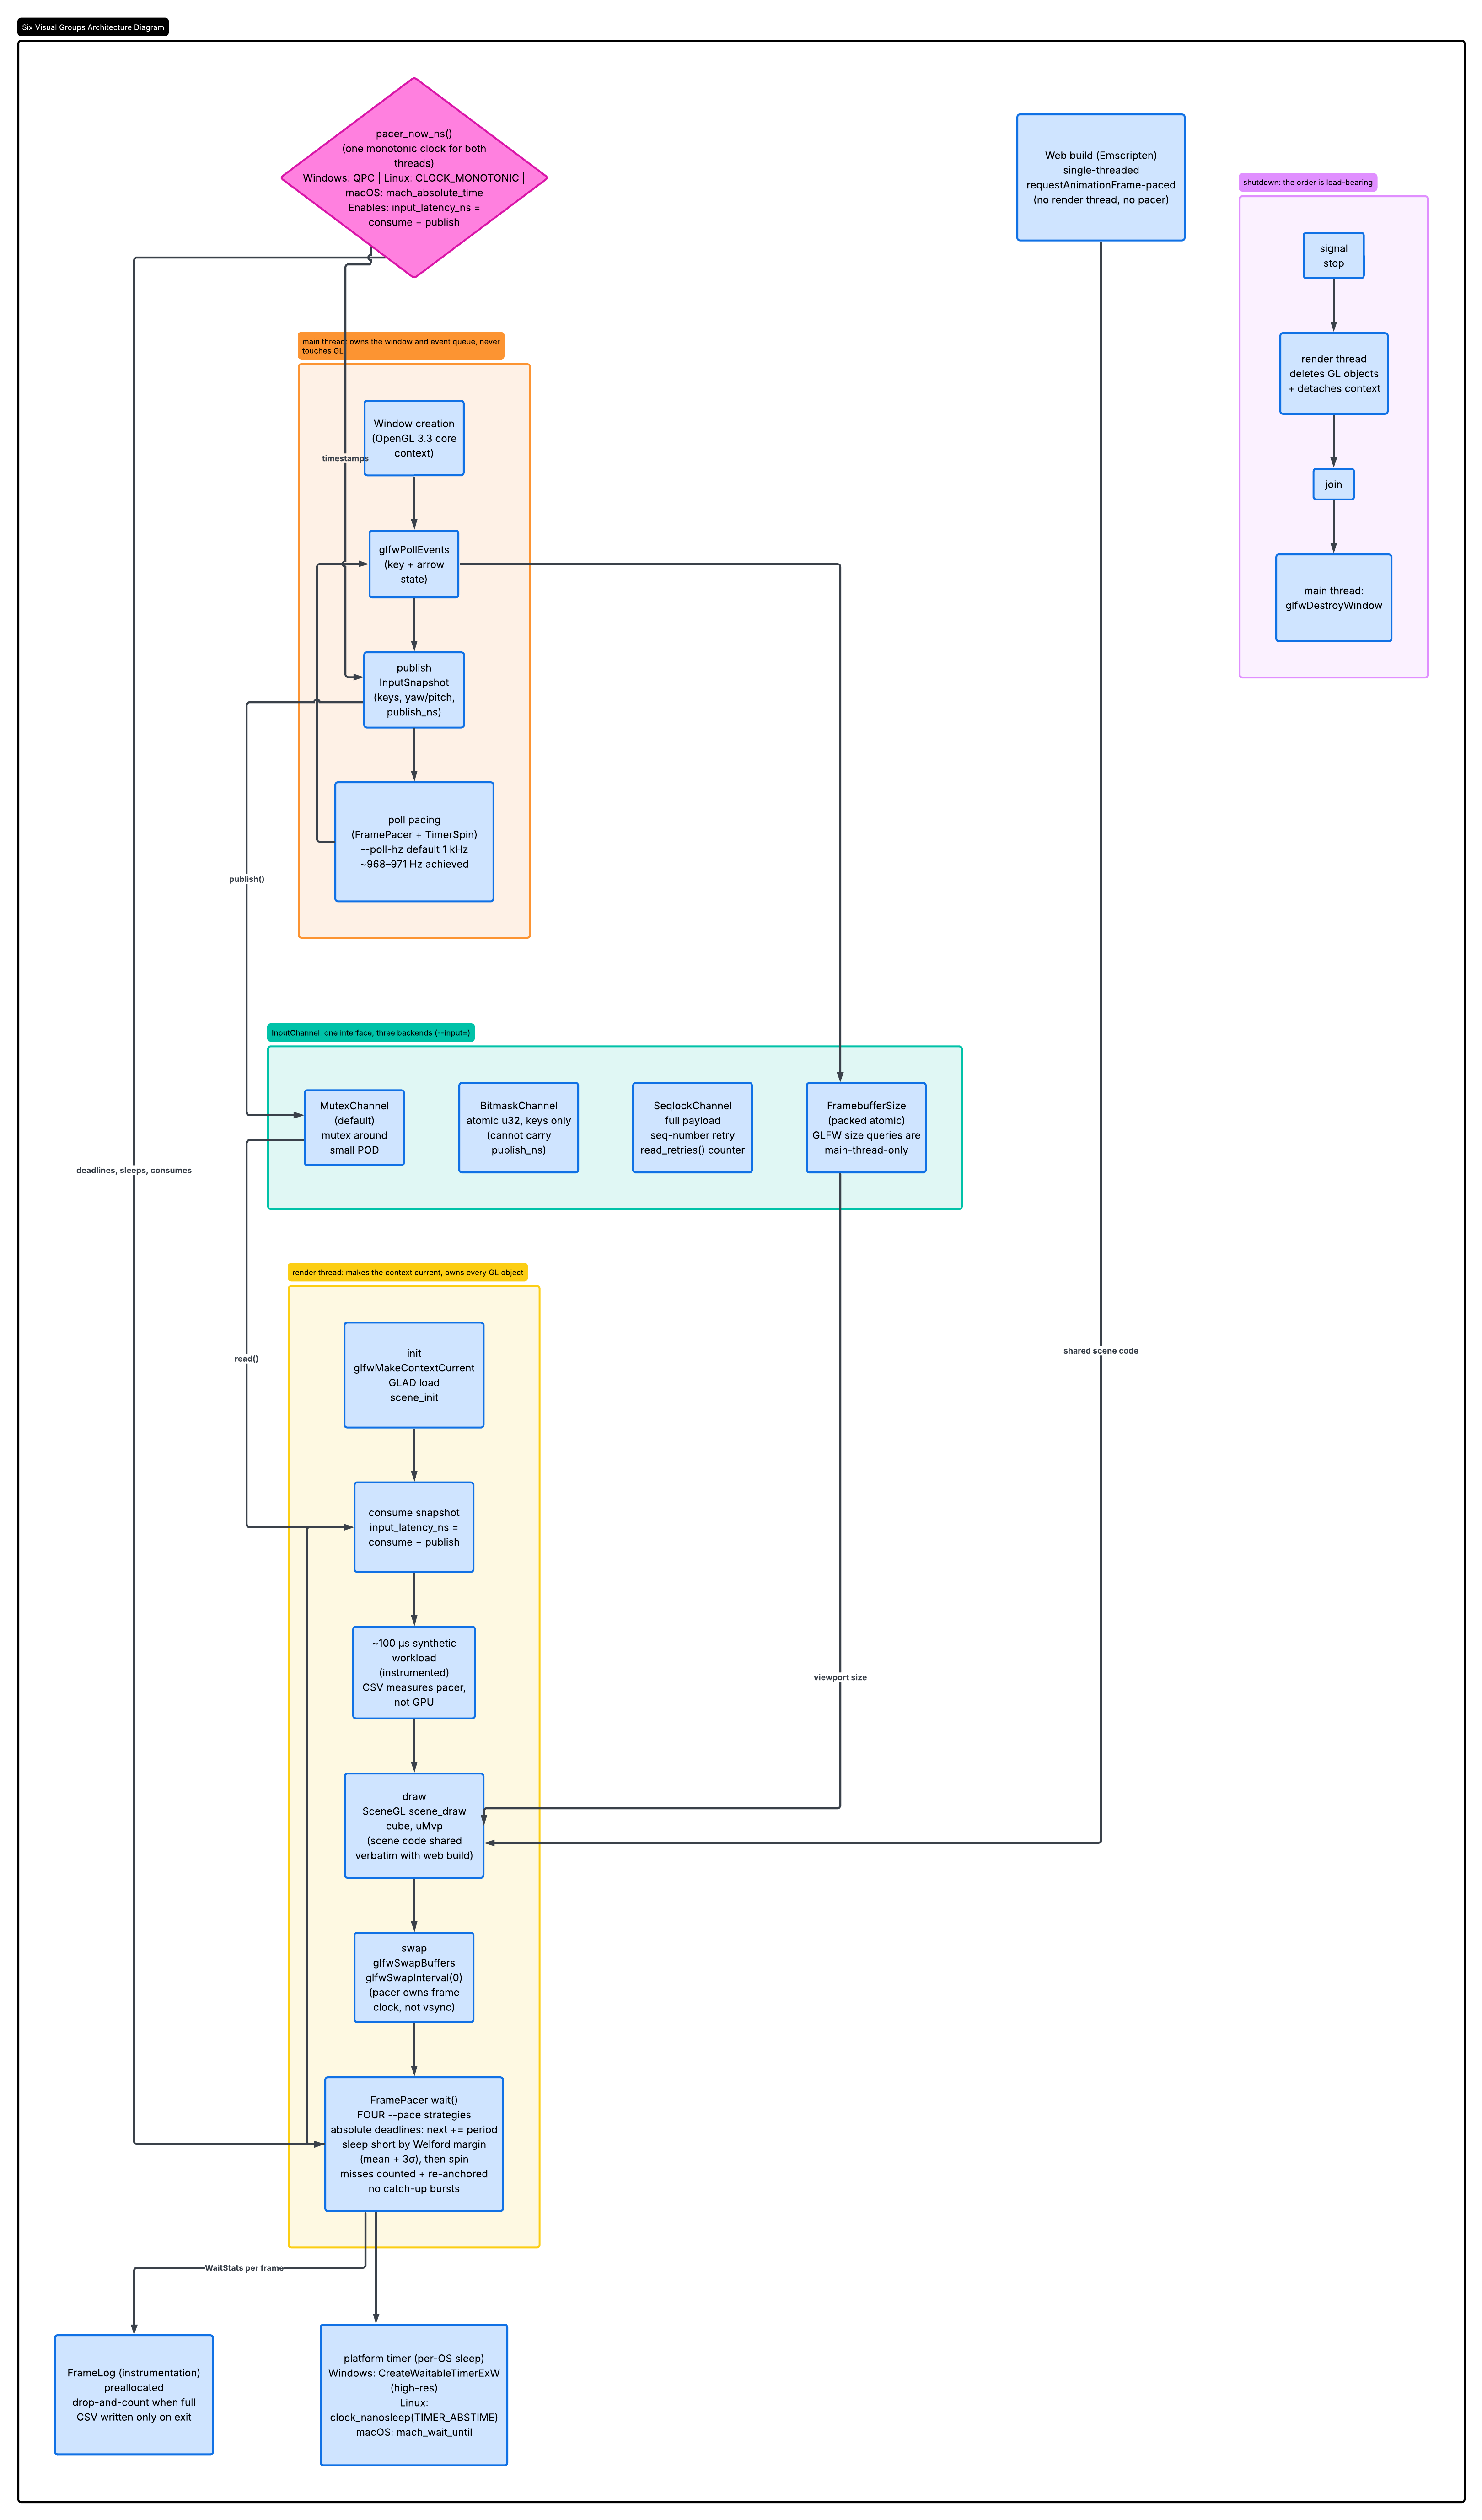The width and height of the screenshot is (1482, 2520).
Task: Click the 'Six Visual Groups Architecture Diagram' title label
Action: [x=93, y=27]
